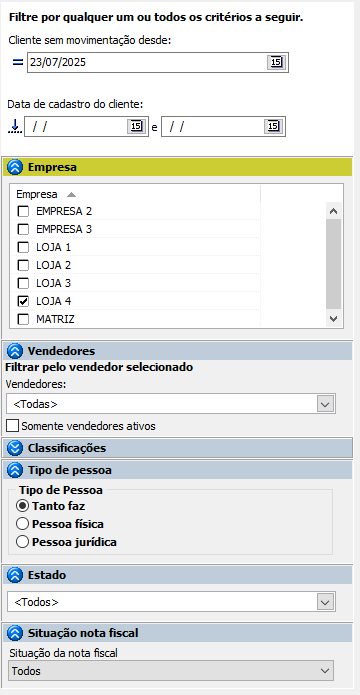
Task: Collapse the Empresa section chevron icon
Action: point(15,167)
